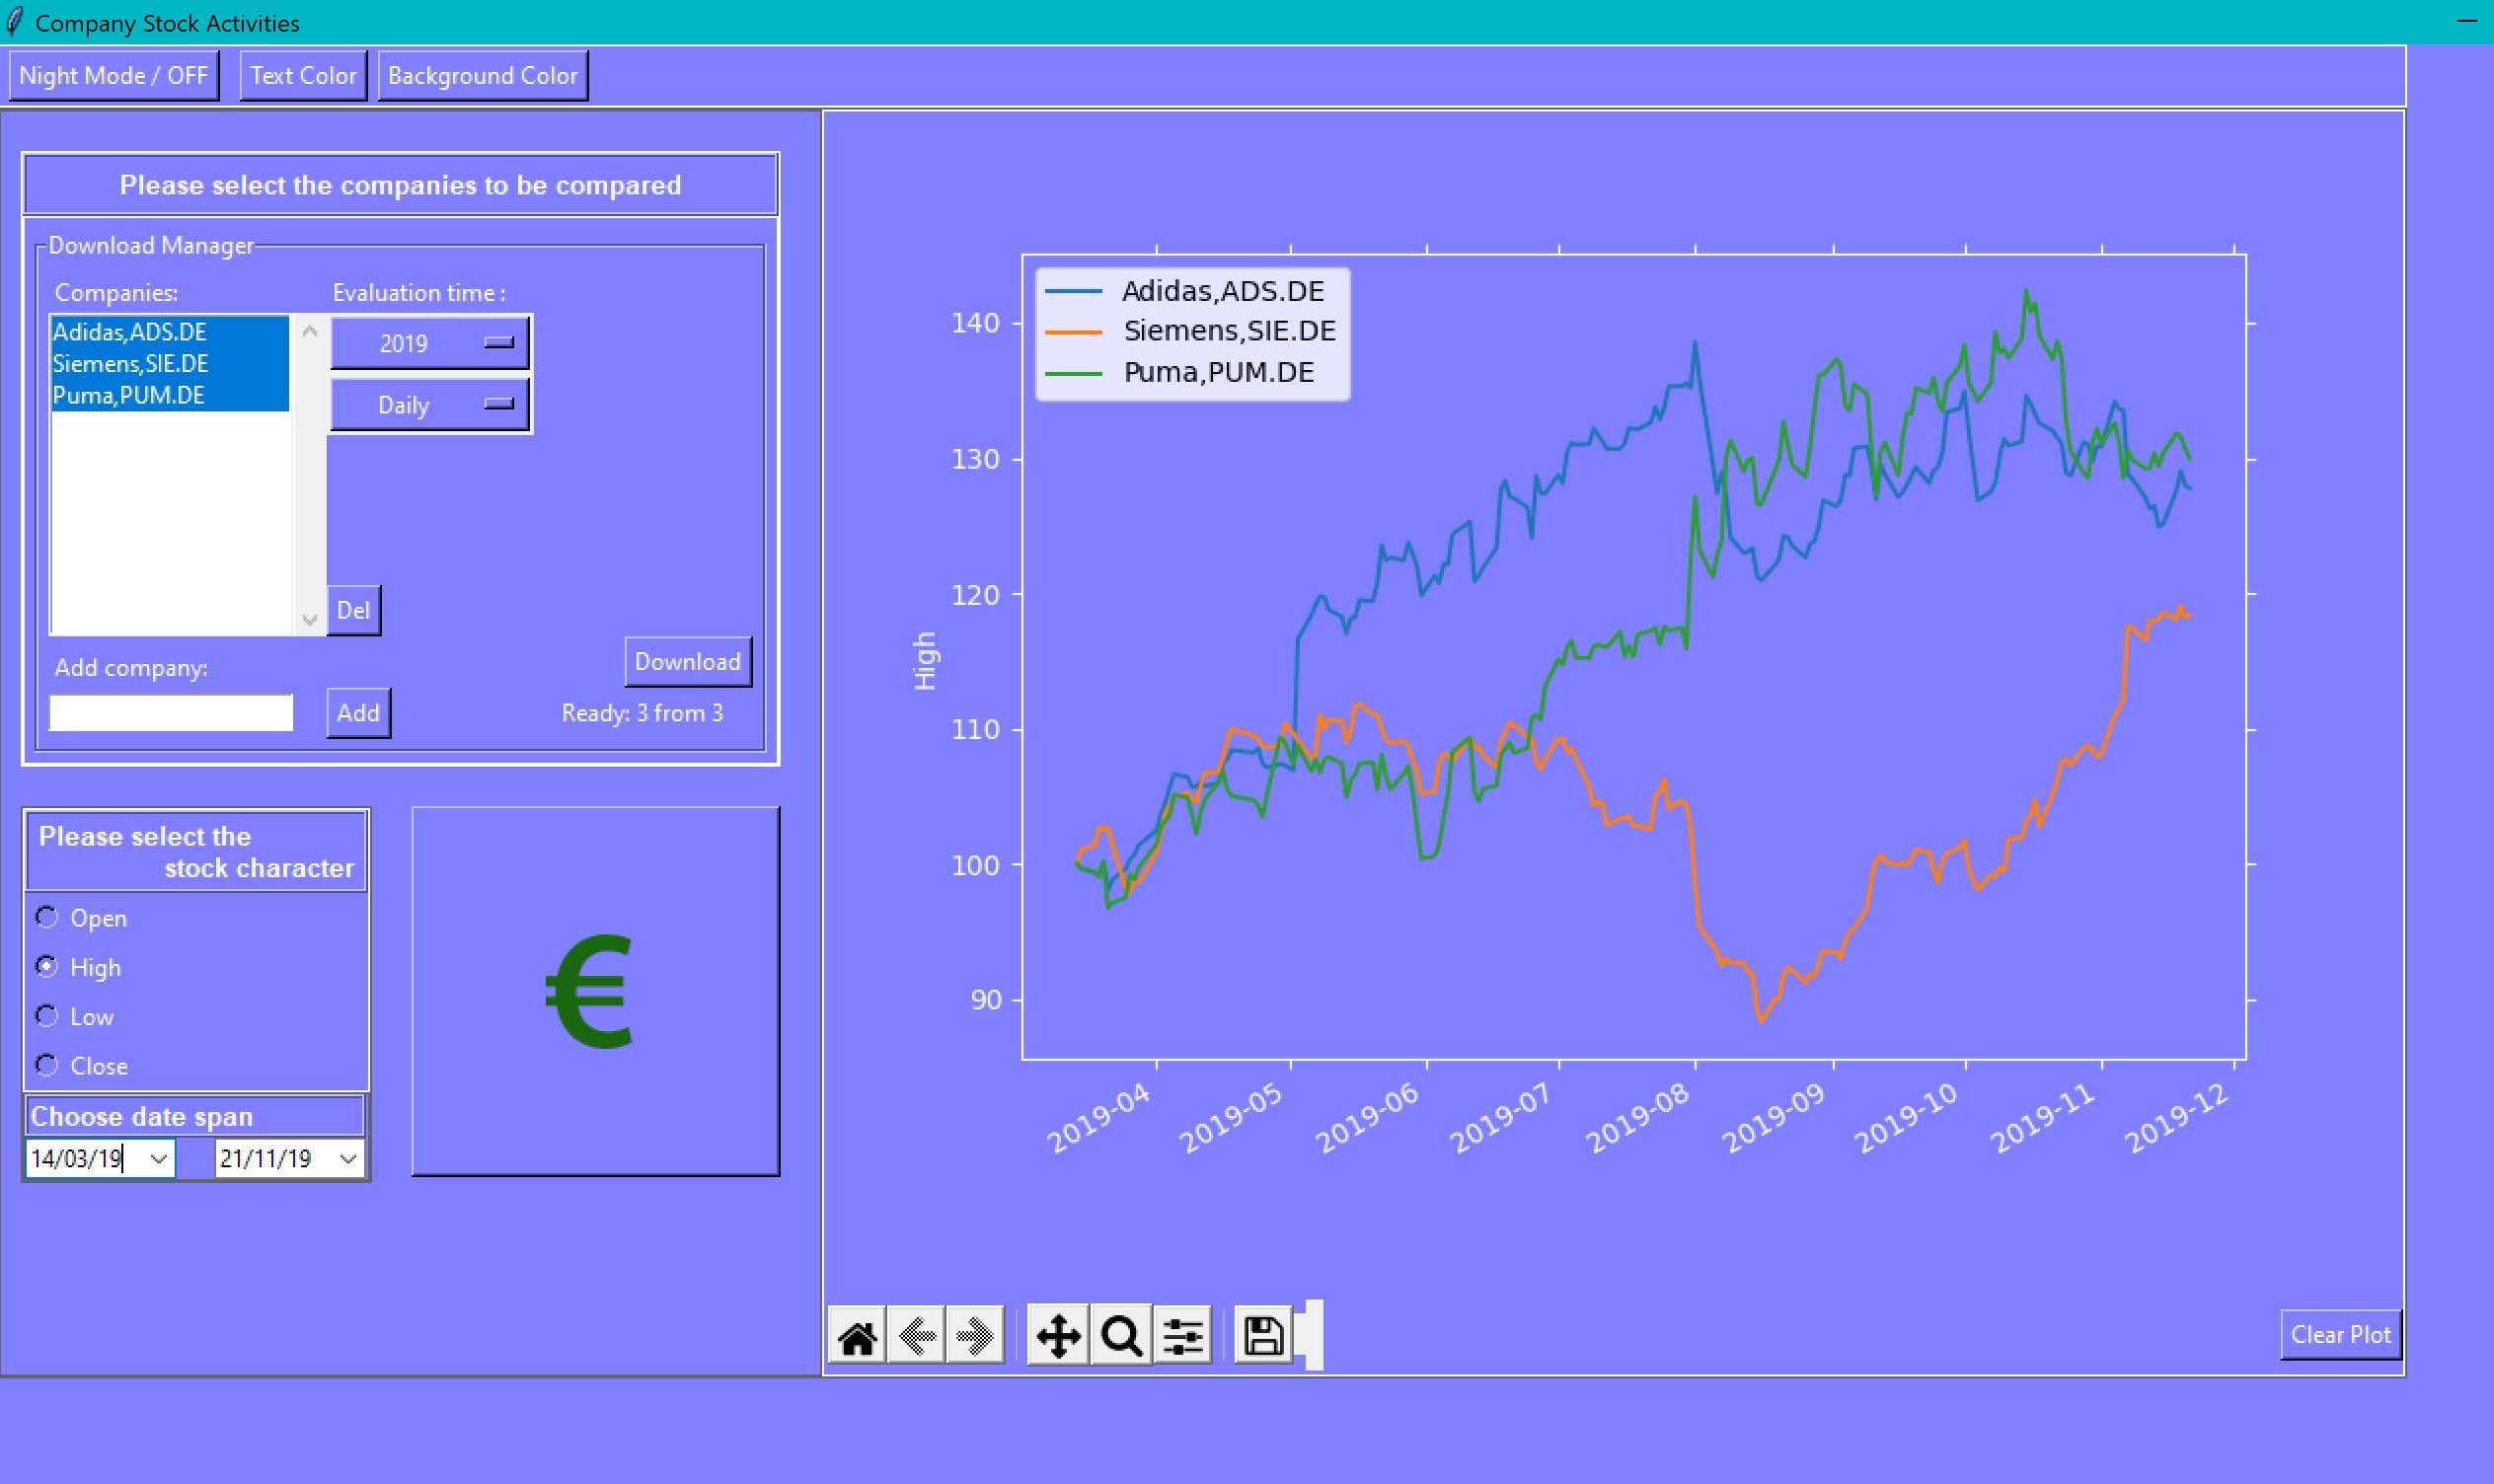Viewport: 2494px width, 1484px height.
Task: Toggle Night Mode / OFF button
Action: pos(114,76)
